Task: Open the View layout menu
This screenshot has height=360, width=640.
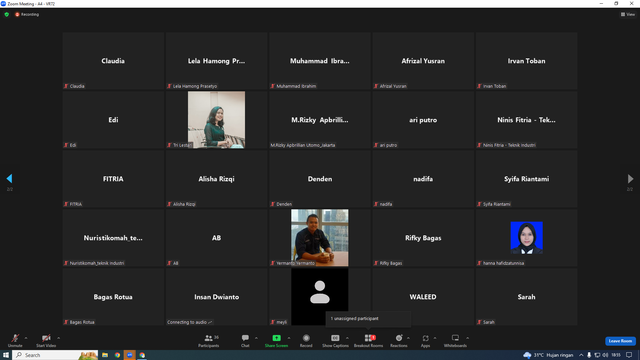Action: pos(628,14)
